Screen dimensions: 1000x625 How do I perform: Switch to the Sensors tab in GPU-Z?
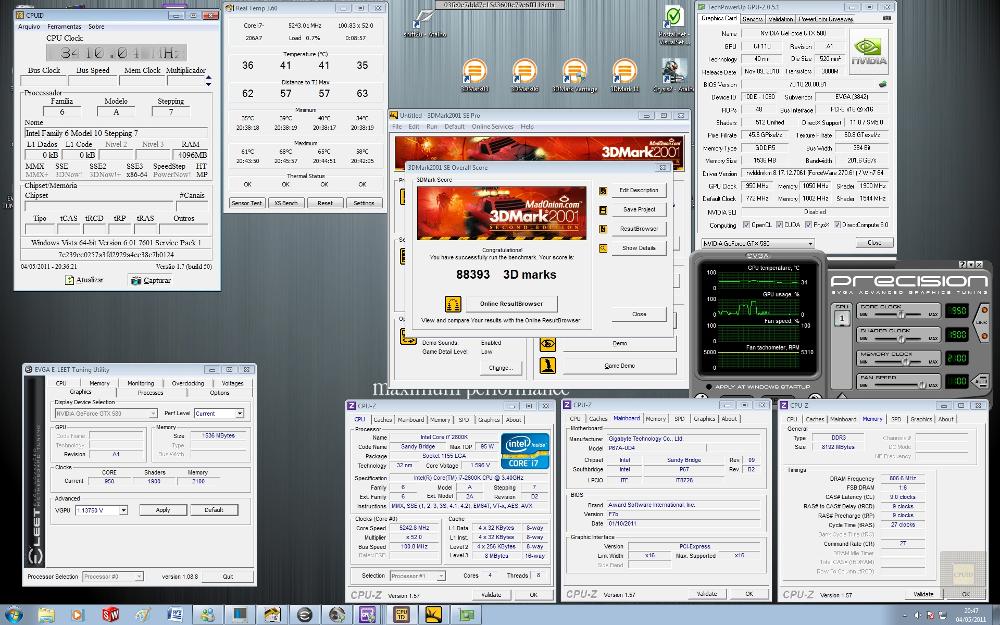click(x=753, y=19)
